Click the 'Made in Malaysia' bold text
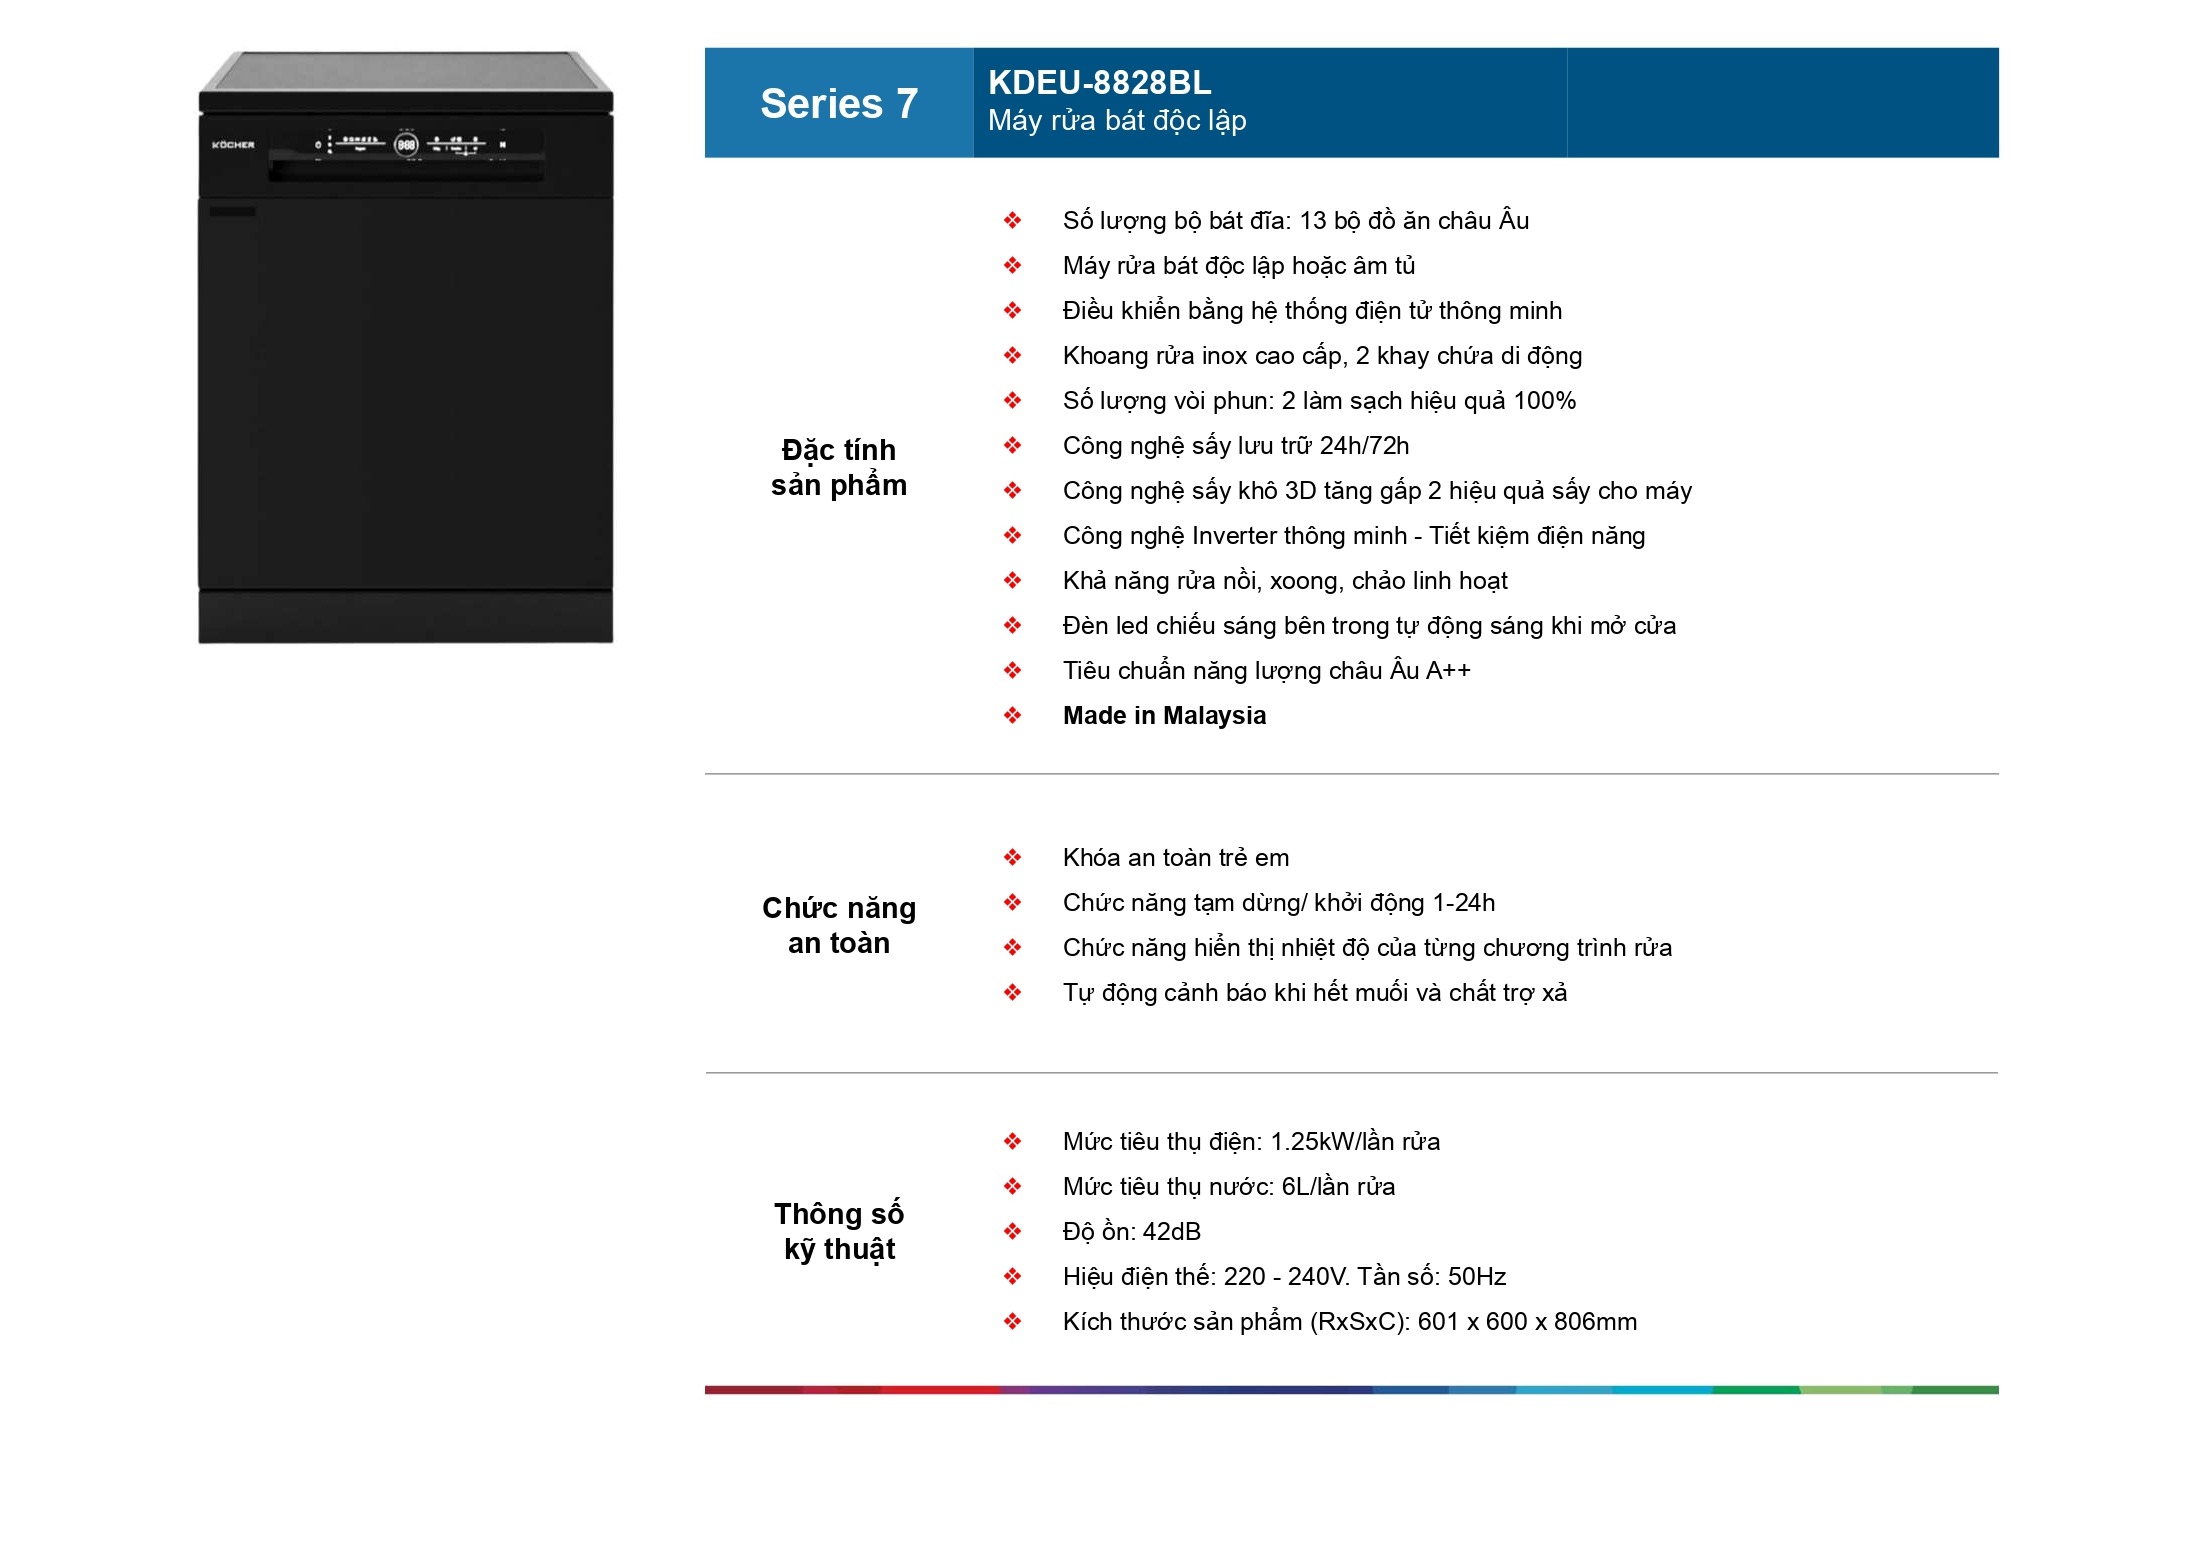Image resolution: width=2209 pixels, height=1562 pixels. (x=1164, y=716)
